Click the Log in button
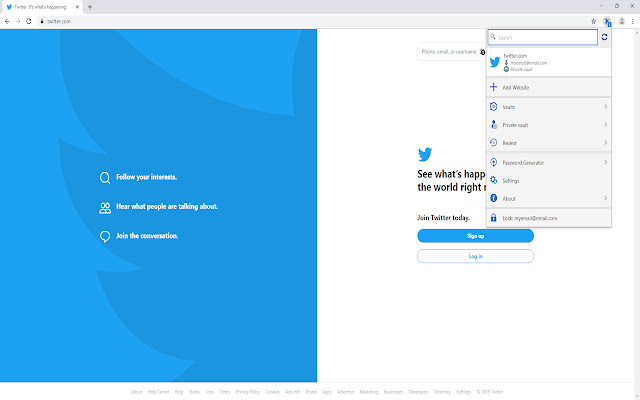 click(x=475, y=256)
